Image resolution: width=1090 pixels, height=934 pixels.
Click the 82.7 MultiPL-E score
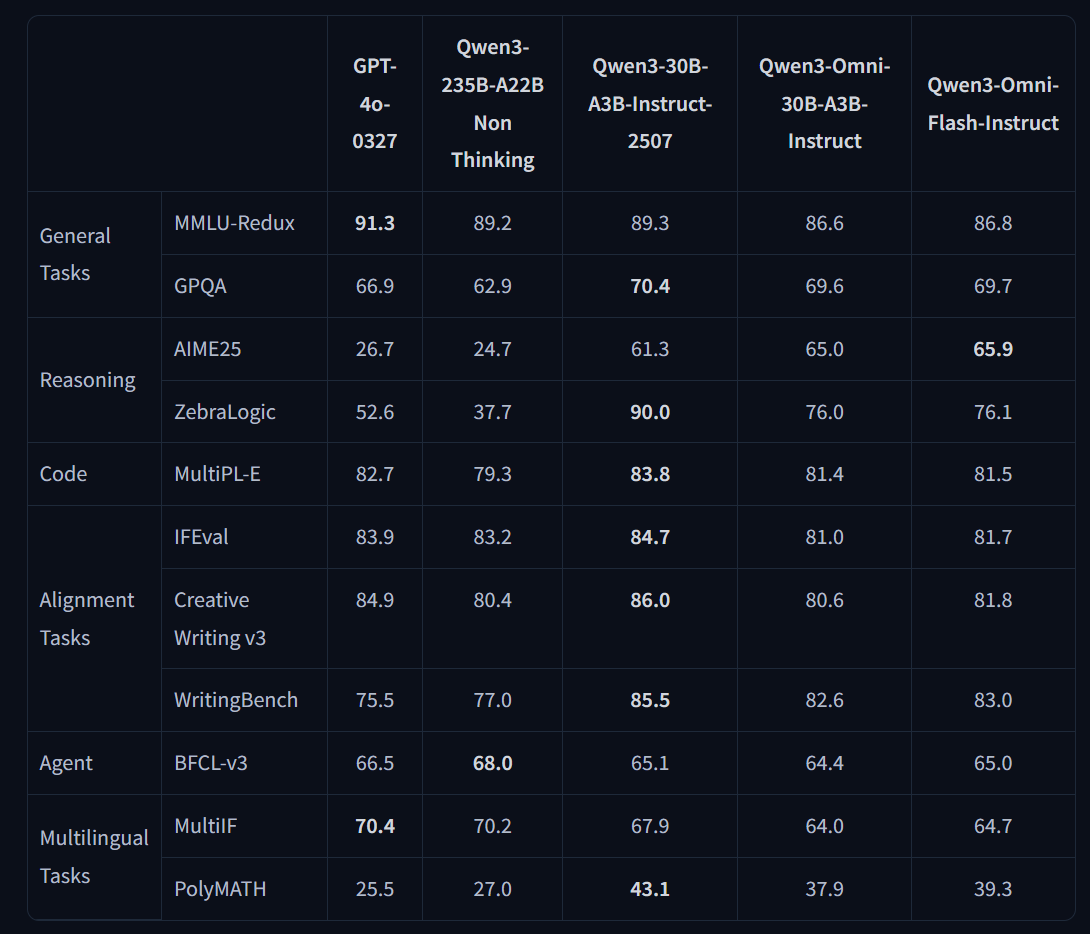(375, 474)
